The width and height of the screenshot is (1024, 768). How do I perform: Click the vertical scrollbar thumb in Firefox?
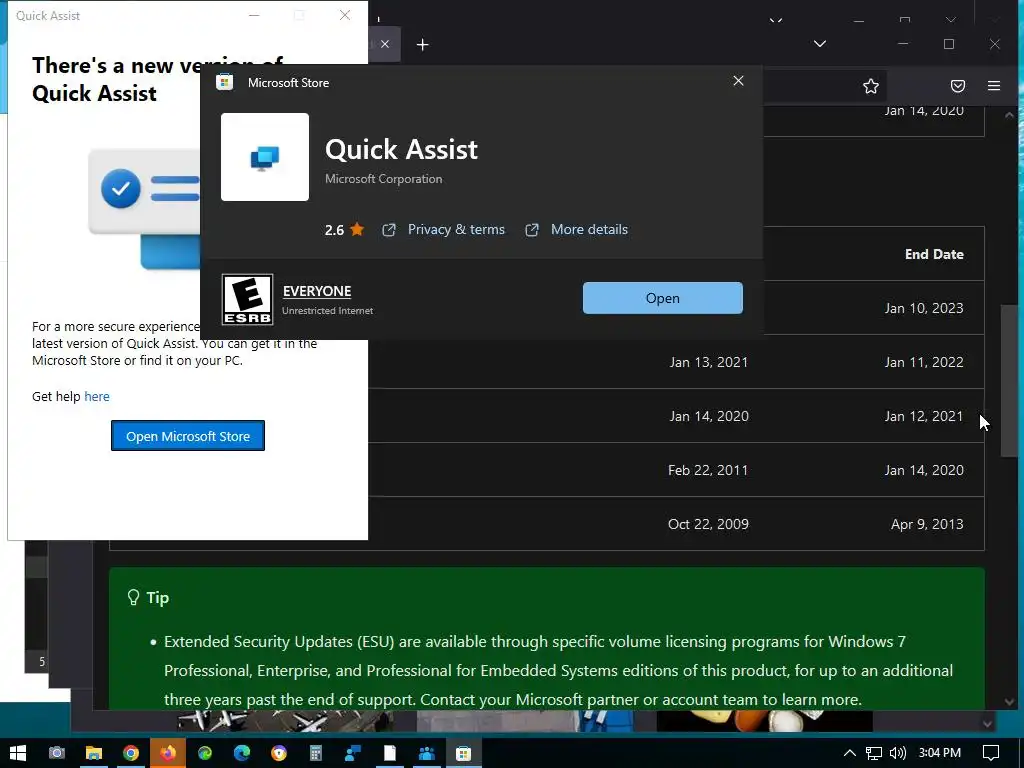coord(1009,381)
